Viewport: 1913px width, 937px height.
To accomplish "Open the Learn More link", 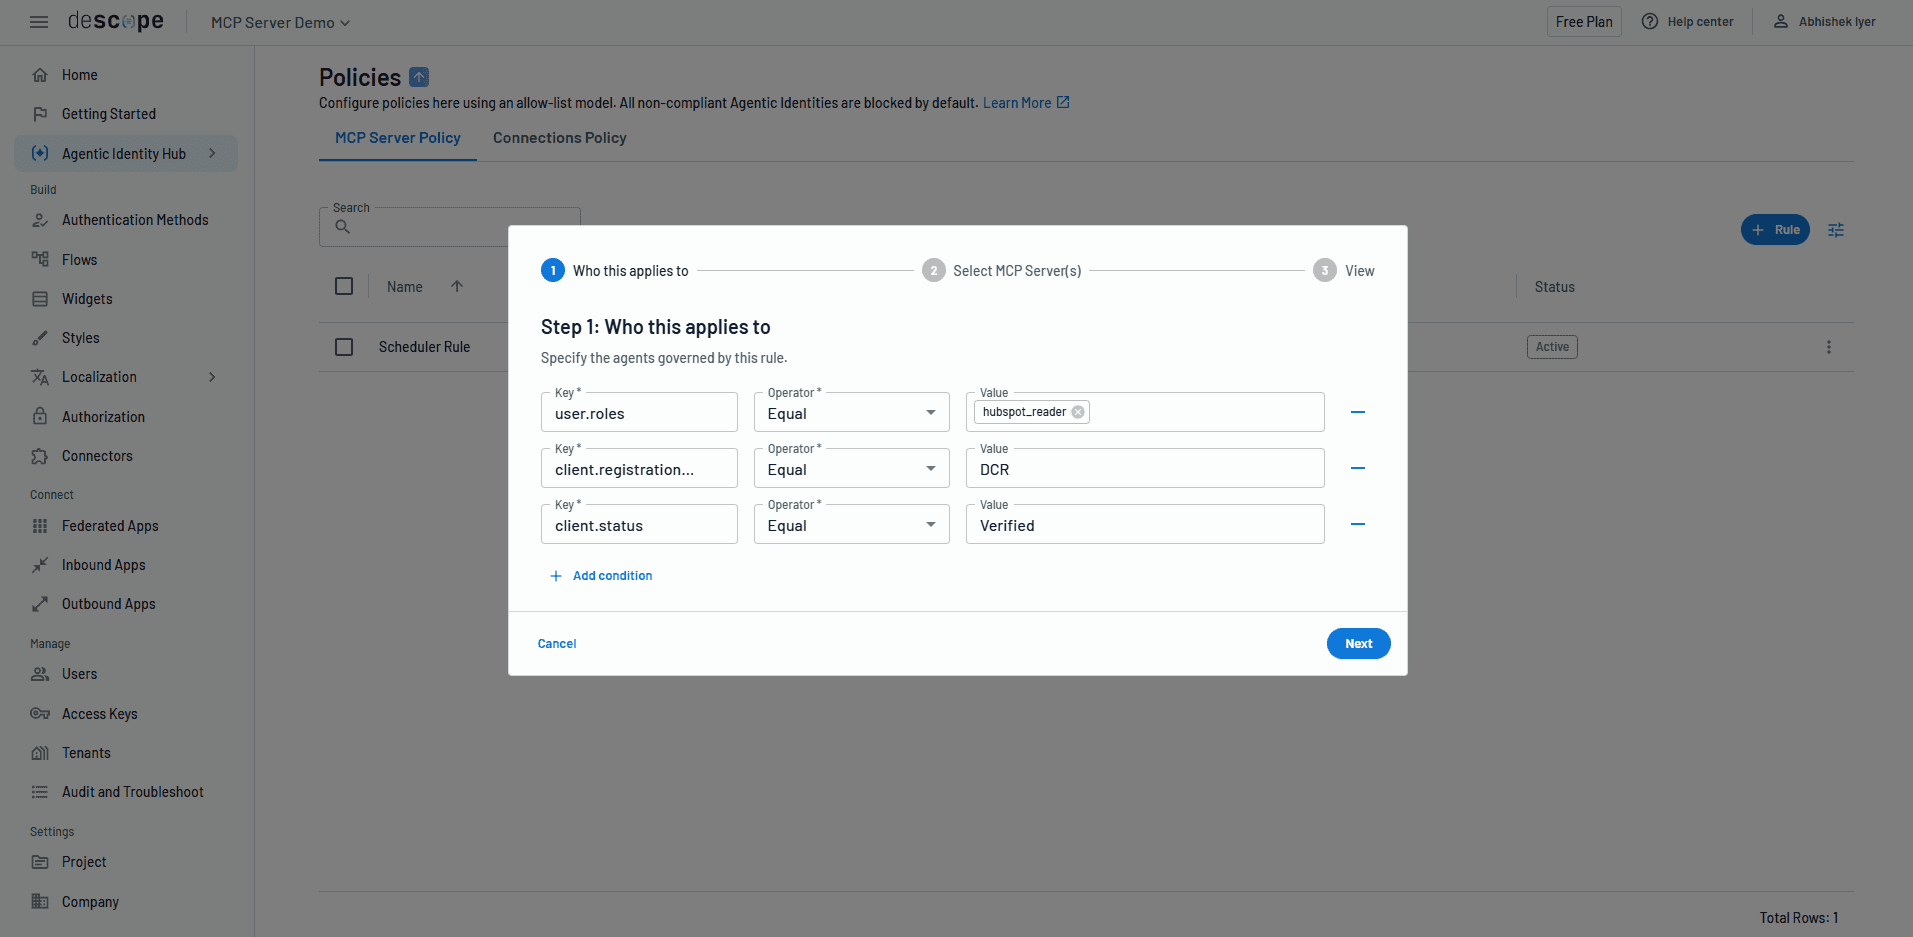I will pos(1017,102).
